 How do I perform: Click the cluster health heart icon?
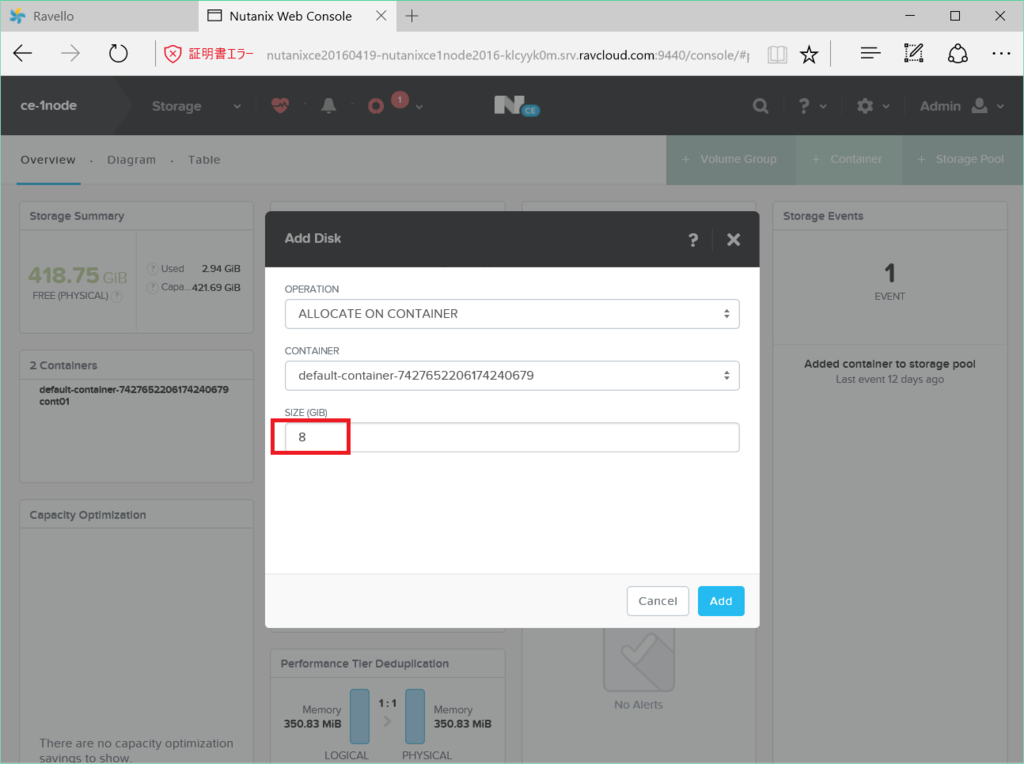pyautogui.click(x=280, y=105)
